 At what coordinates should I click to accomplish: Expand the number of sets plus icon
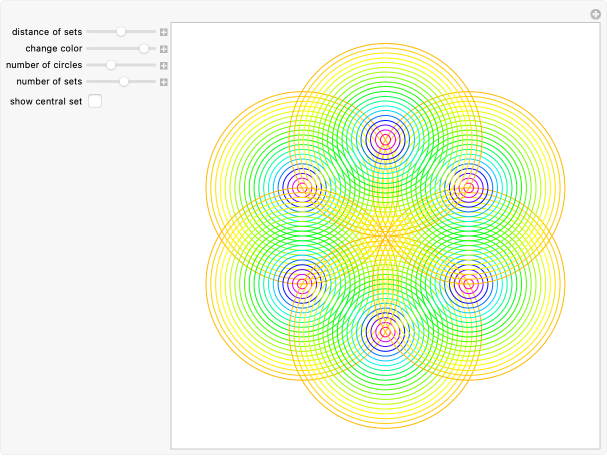point(164,81)
